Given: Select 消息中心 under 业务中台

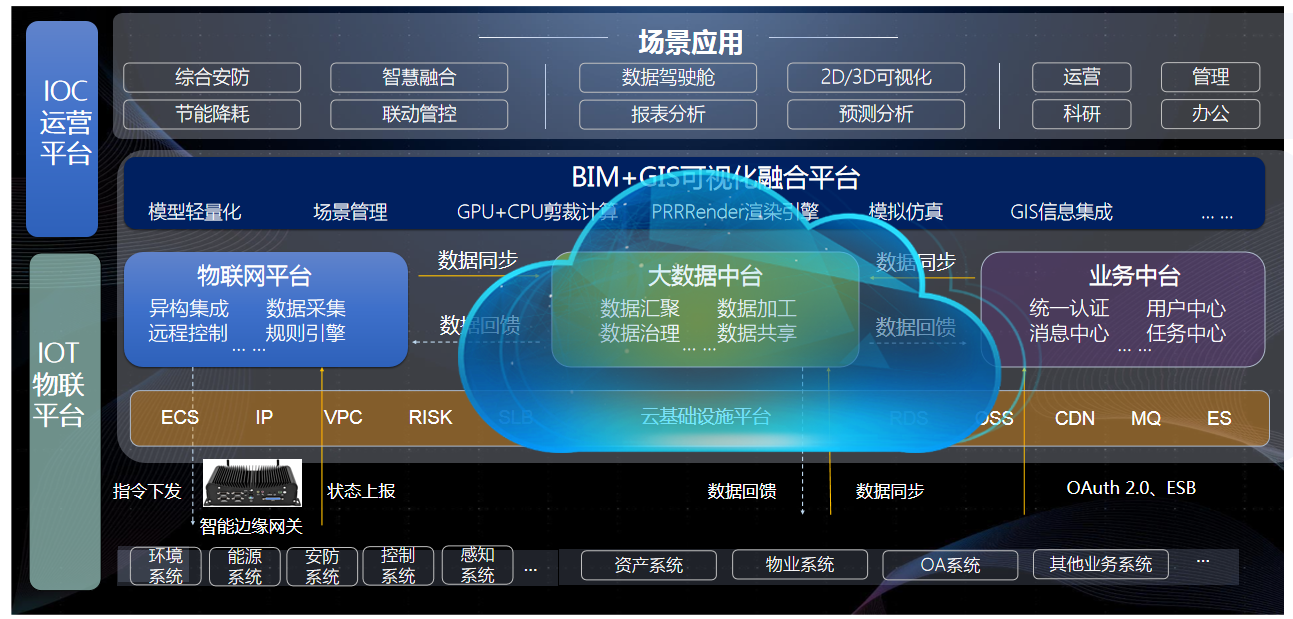Looking at the screenshot, I should [1069, 333].
